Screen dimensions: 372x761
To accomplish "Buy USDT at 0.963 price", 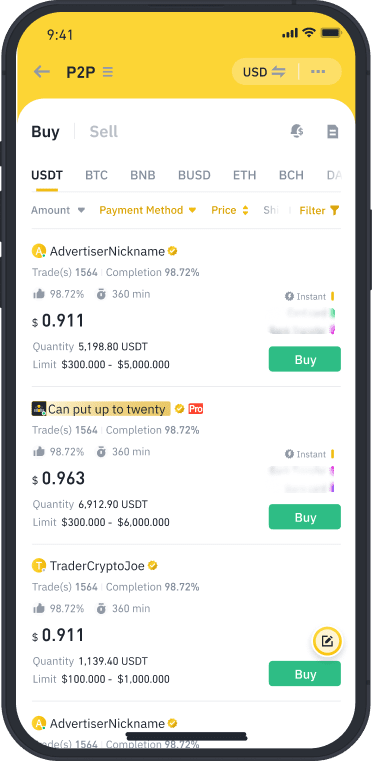I will pyautogui.click(x=304, y=517).
